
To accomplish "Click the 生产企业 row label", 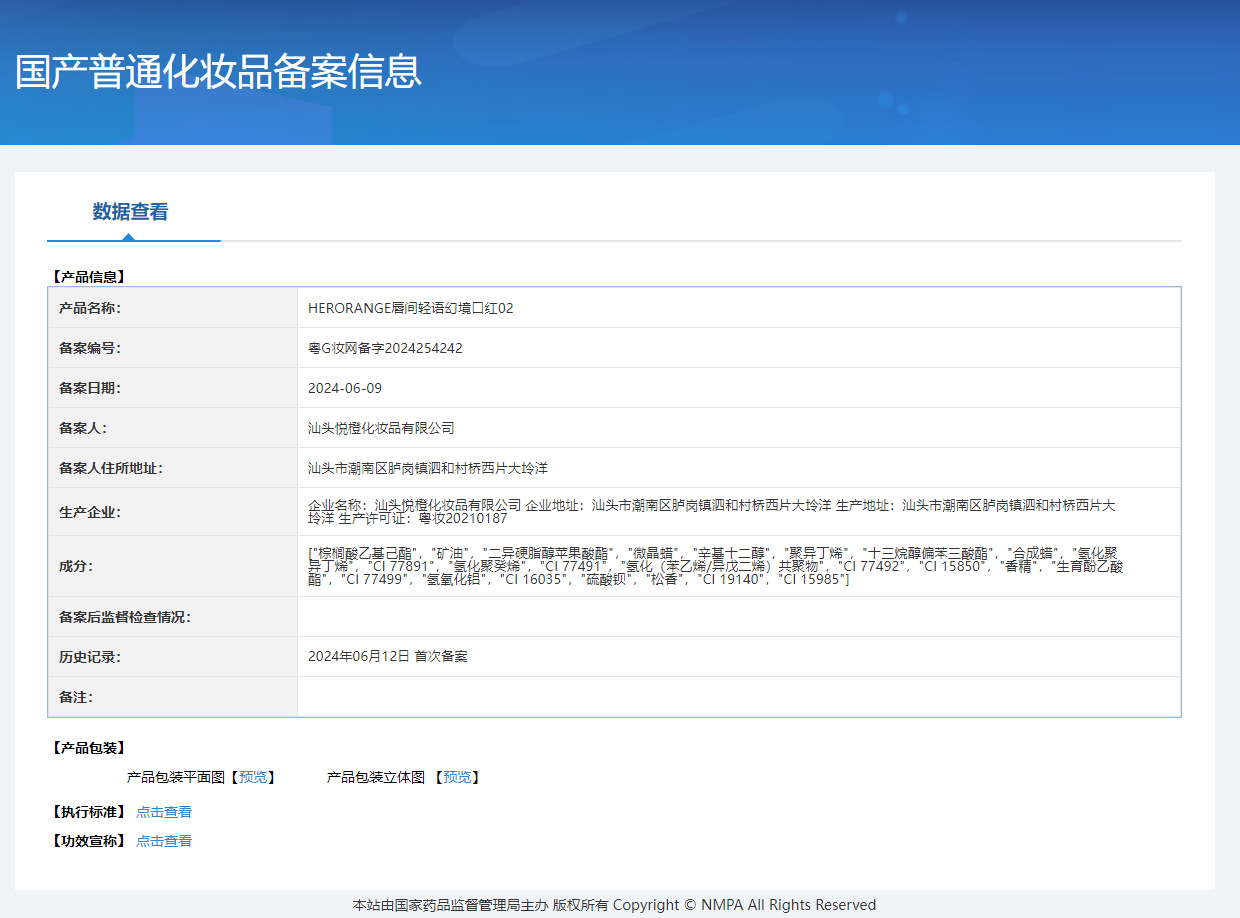I will point(90,512).
